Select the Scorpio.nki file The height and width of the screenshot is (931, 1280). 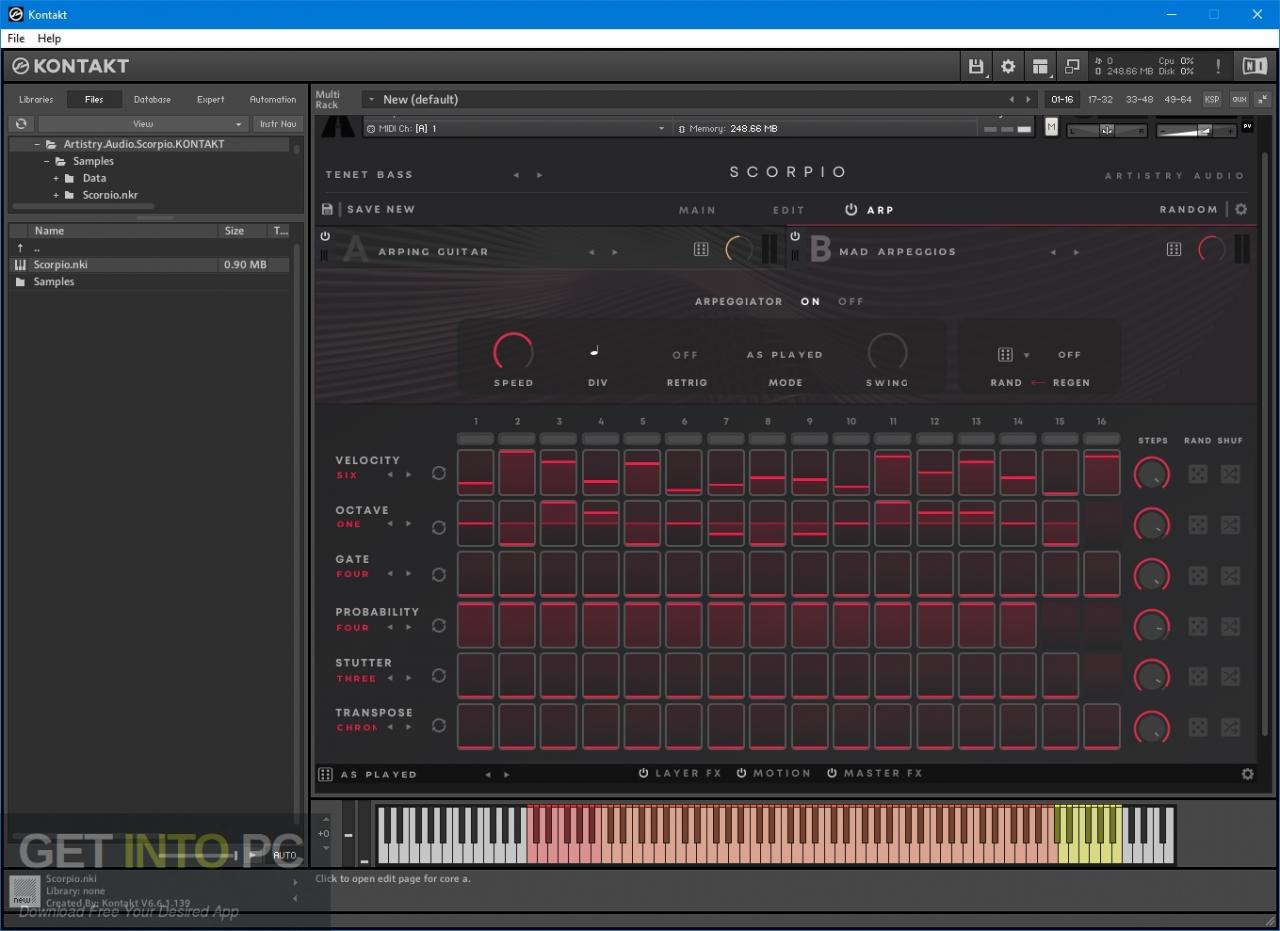151,265
